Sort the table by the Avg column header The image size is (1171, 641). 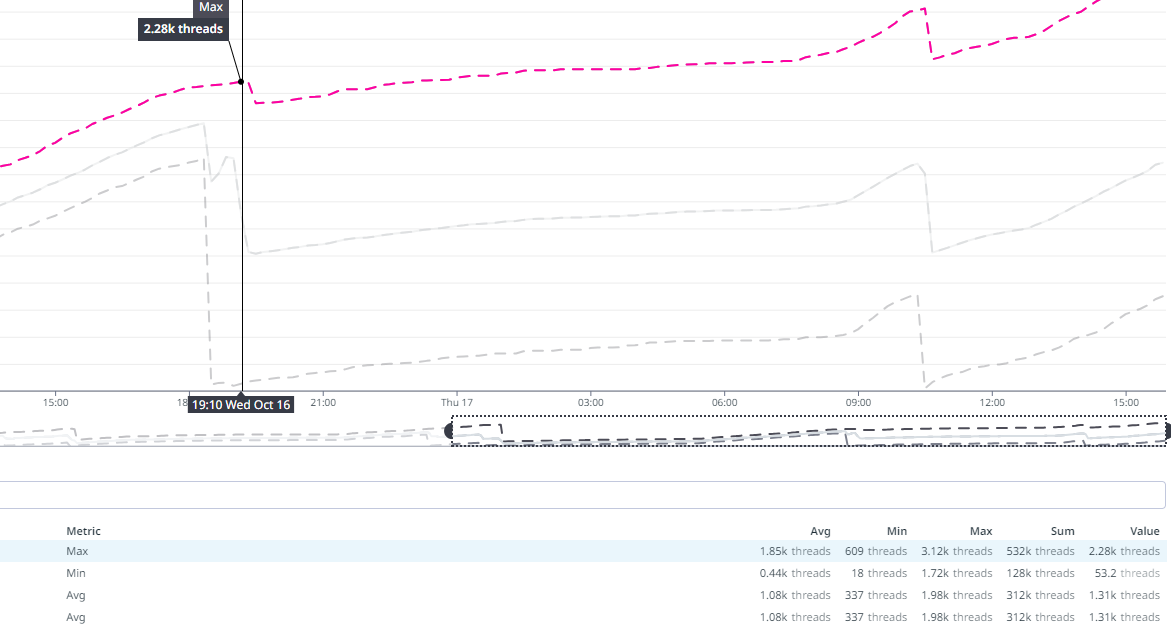pos(820,531)
